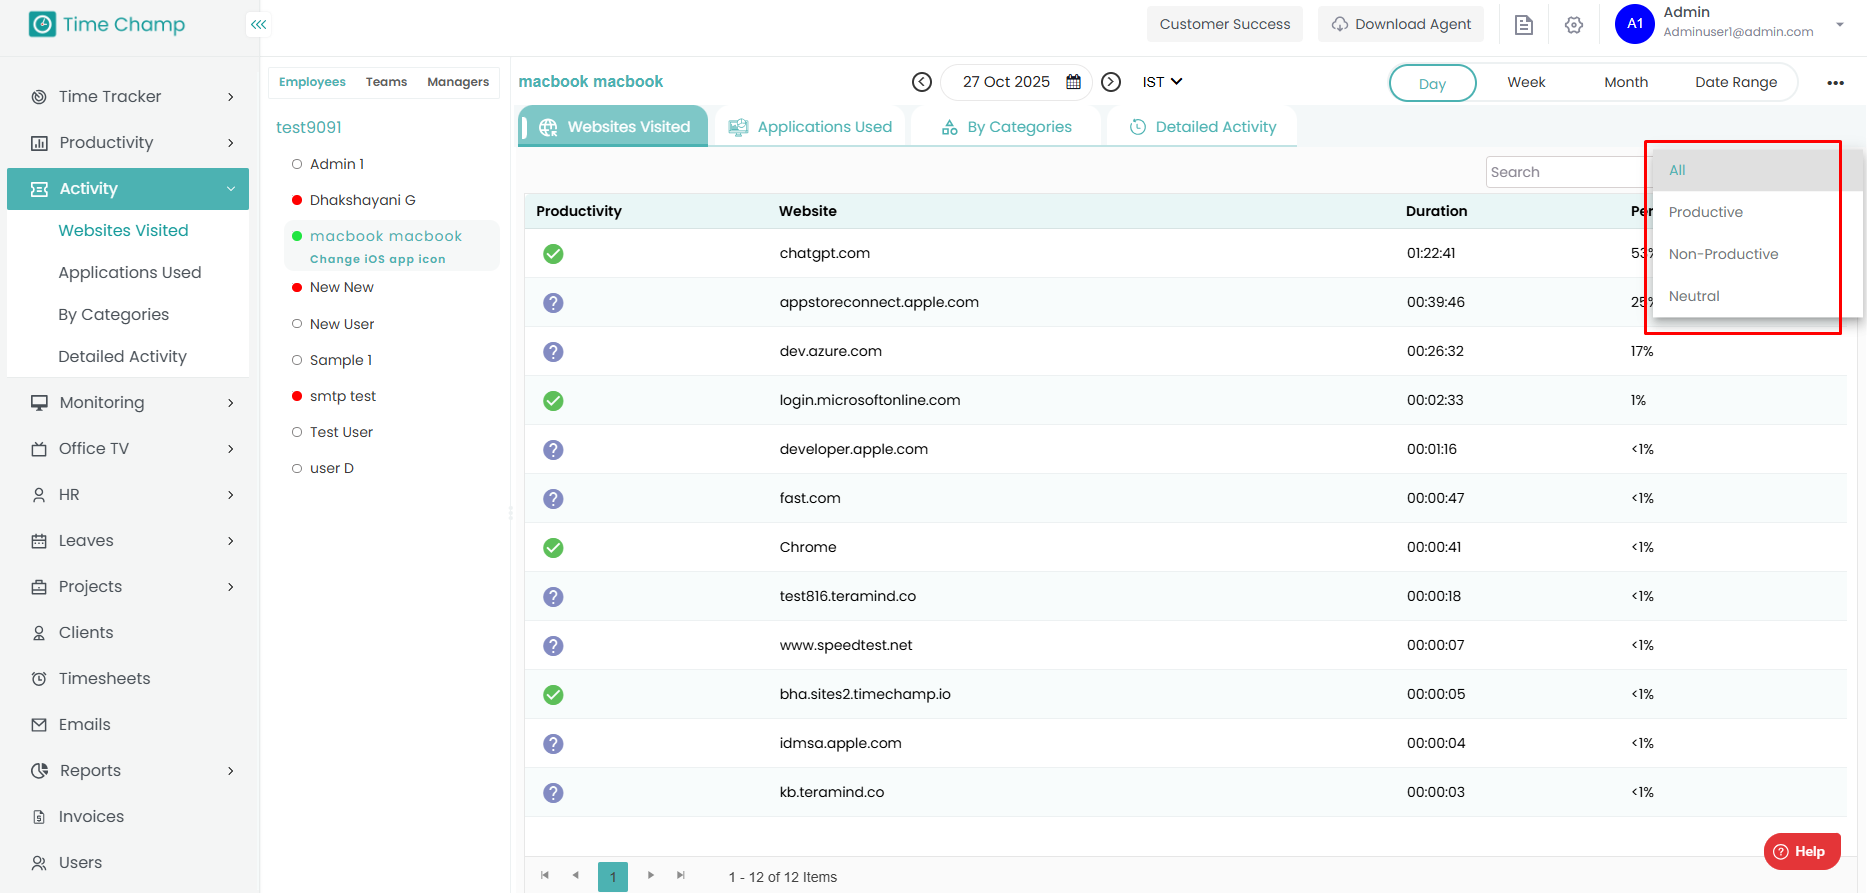
Task: Click the Download Agent button
Action: (1401, 24)
